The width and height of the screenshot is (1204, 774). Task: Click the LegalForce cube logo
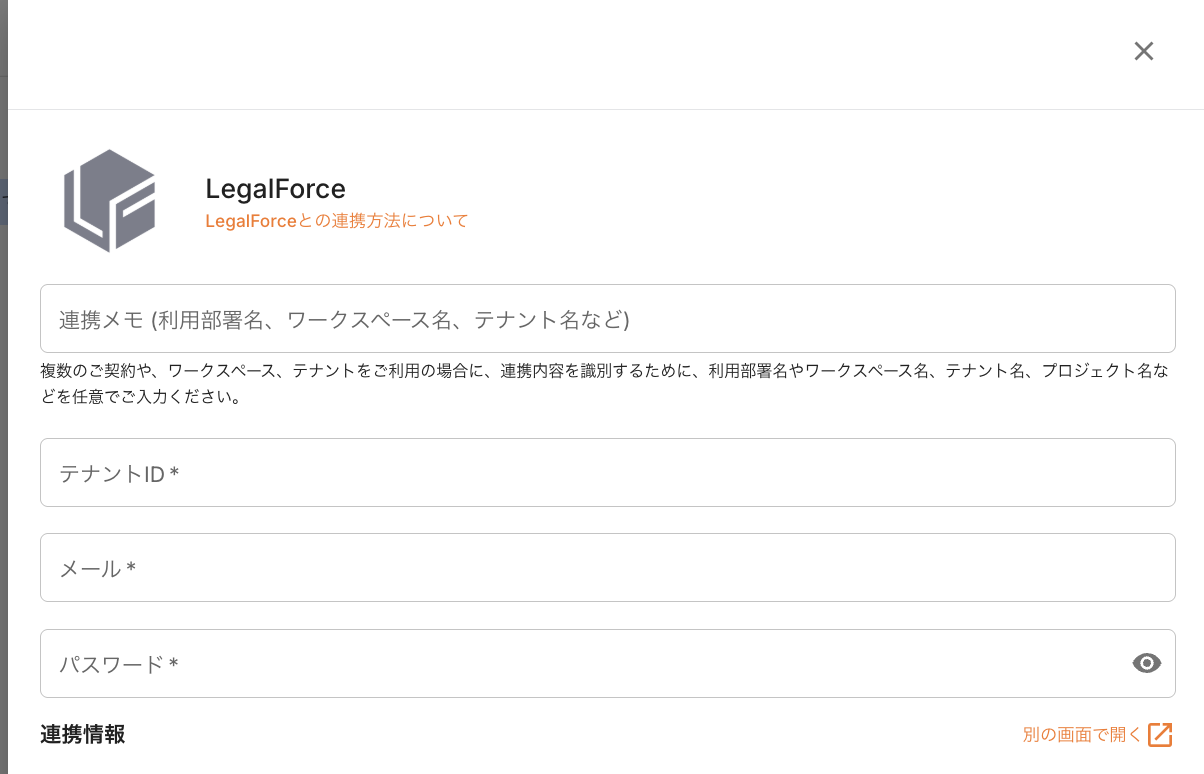click(x=110, y=200)
